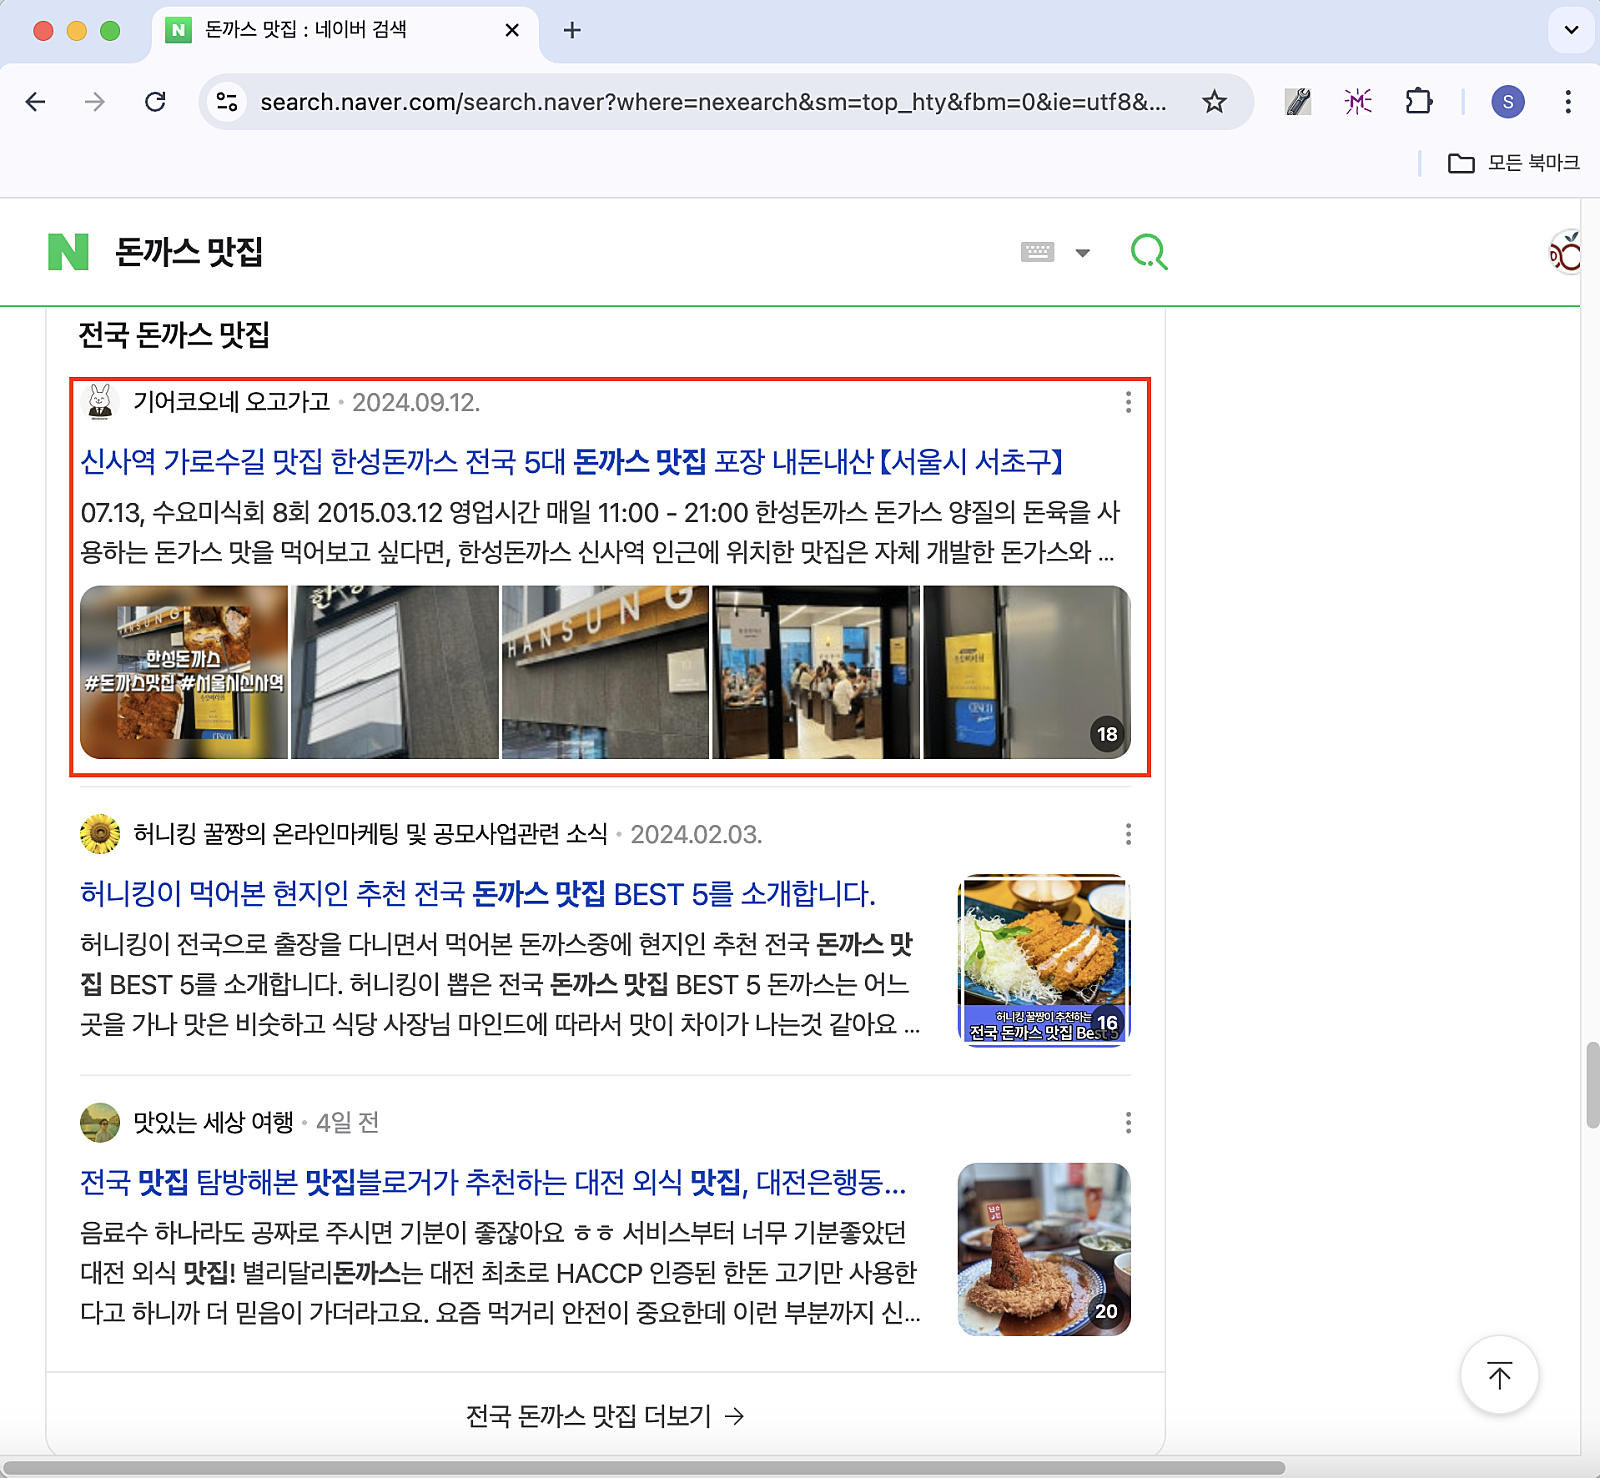Screen dimensions: 1600x1478
Task: Open the tab search chevron
Action: 1568,30
